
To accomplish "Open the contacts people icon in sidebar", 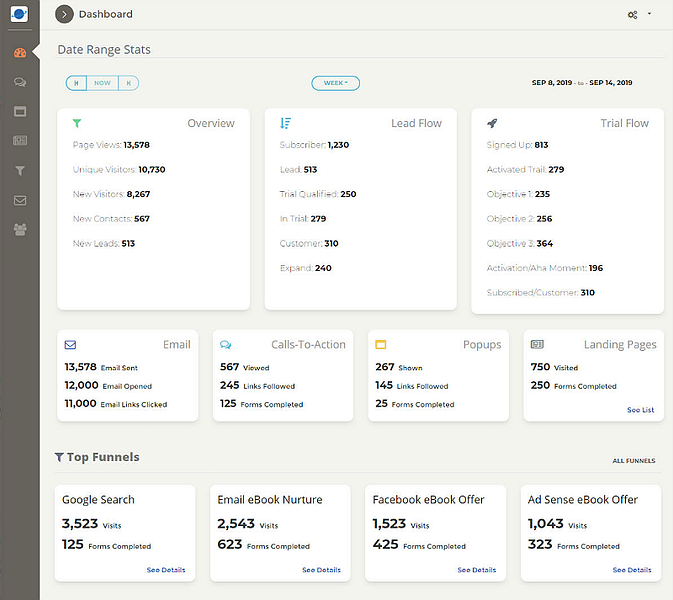I will coord(19,229).
